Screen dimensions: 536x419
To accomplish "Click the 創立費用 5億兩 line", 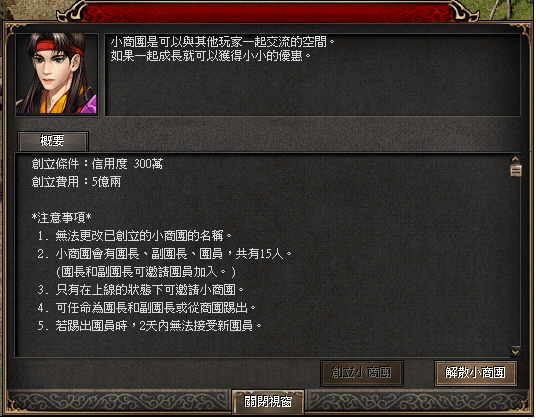I will coord(77,182).
